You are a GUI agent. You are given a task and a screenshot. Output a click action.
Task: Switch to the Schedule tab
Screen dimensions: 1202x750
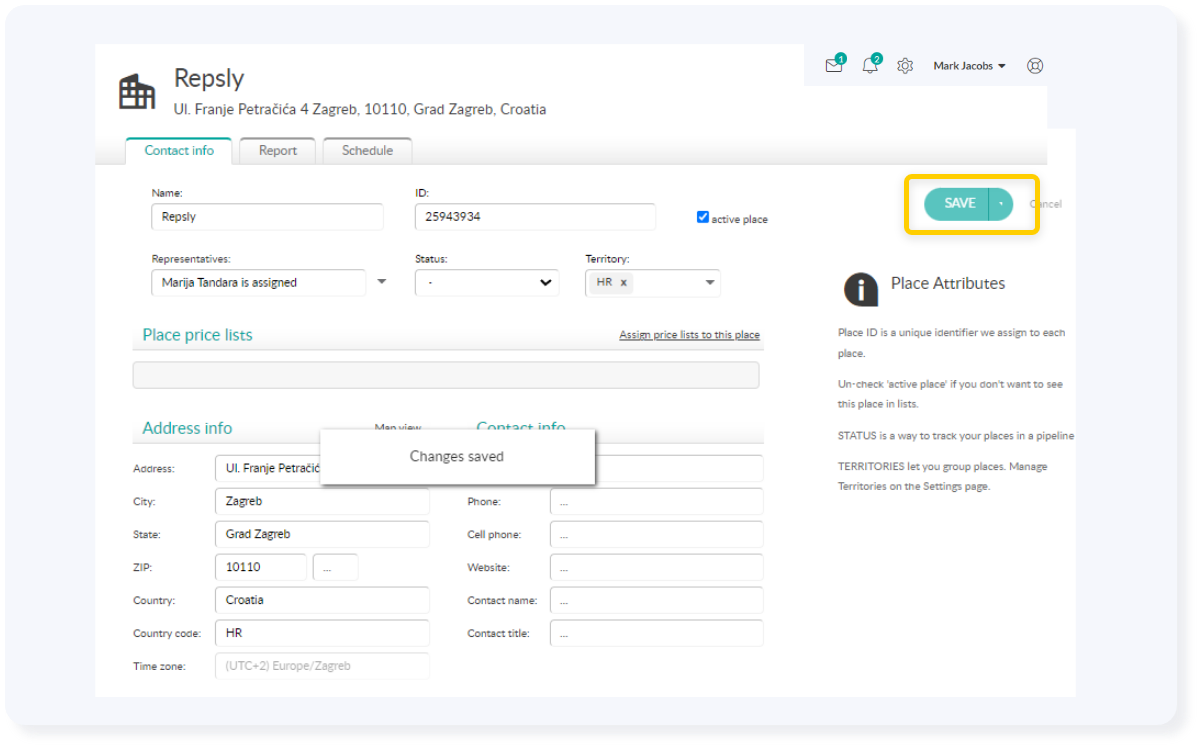(367, 151)
